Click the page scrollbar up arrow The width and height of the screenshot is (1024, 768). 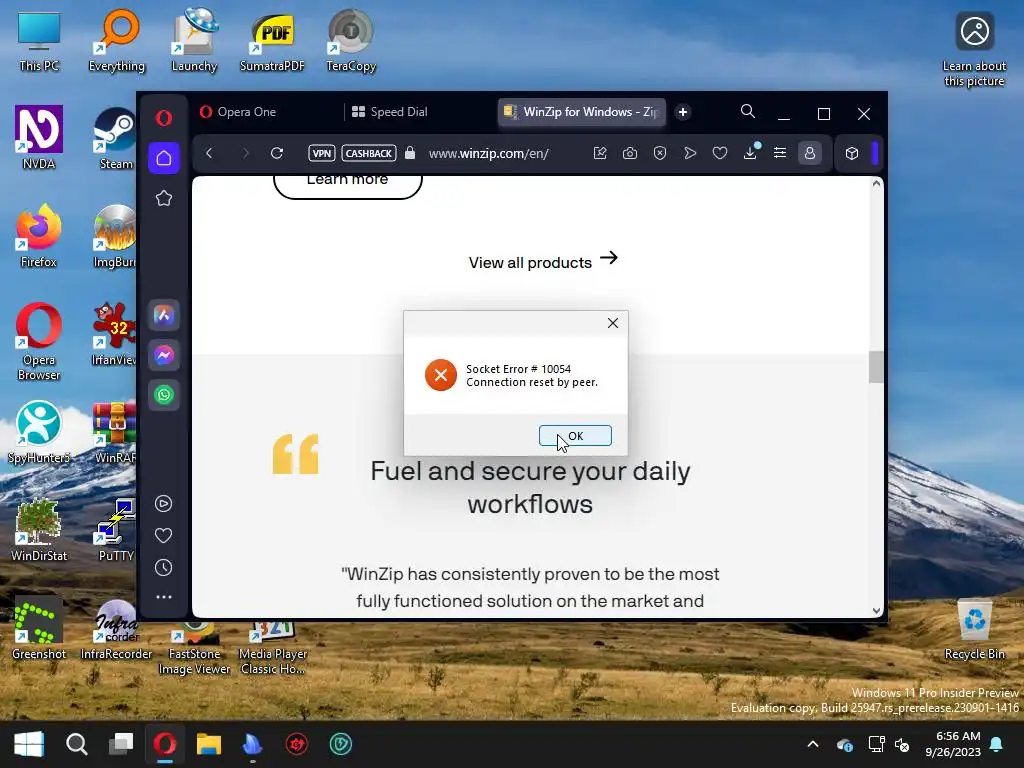[x=876, y=184]
